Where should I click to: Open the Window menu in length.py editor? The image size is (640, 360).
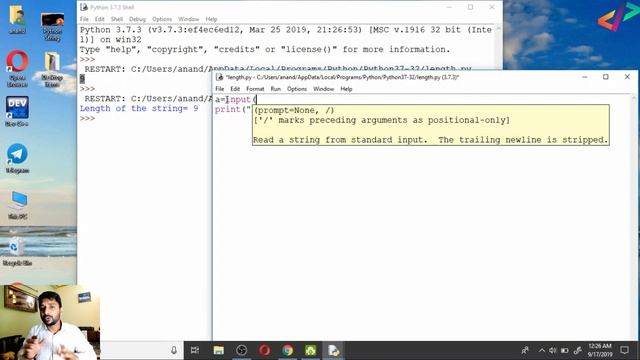pyautogui.click(x=324, y=89)
